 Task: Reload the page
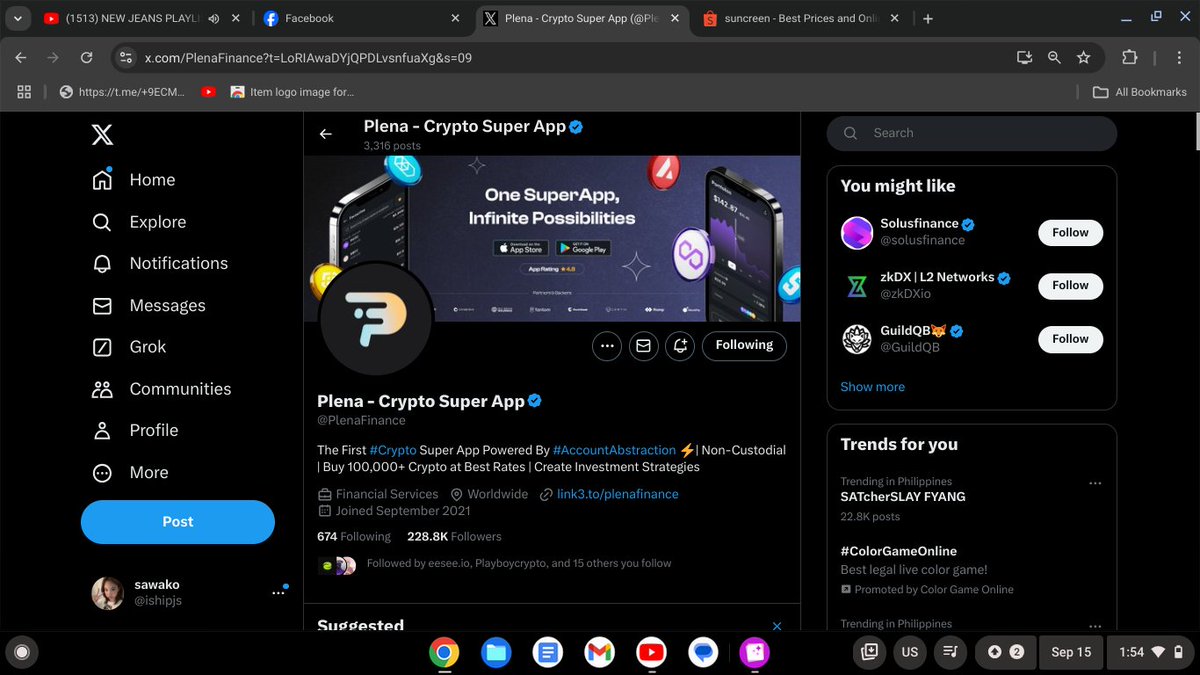pos(86,58)
